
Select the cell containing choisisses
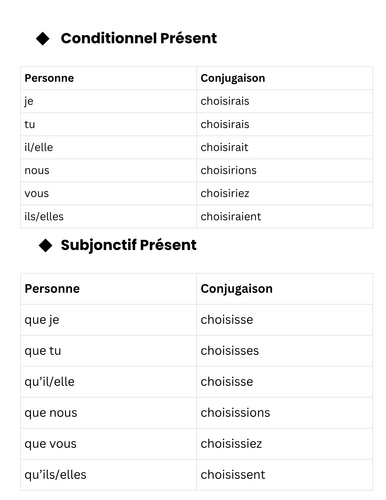(x=284, y=351)
